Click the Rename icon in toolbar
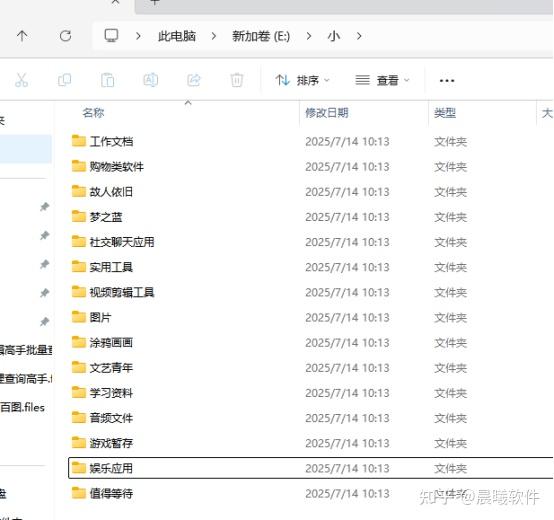The image size is (554, 520). coord(151,80)
